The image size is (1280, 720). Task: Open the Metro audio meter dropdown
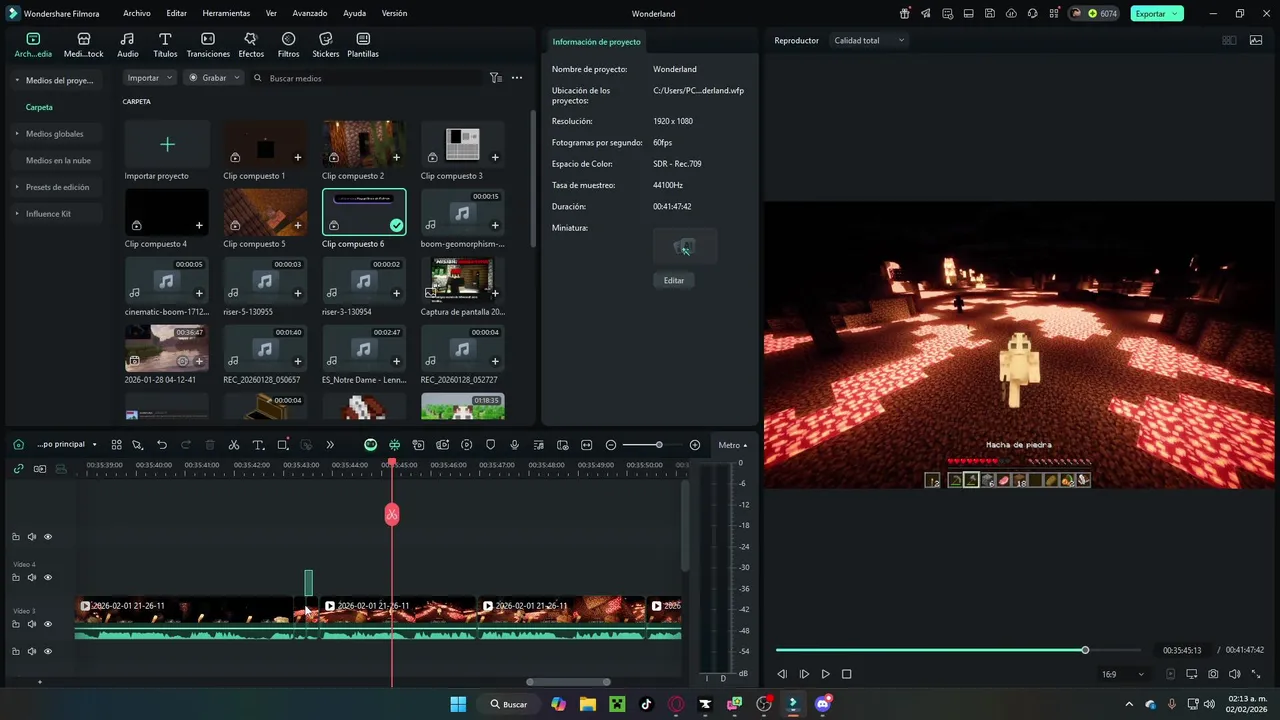(x=732, y=445)
